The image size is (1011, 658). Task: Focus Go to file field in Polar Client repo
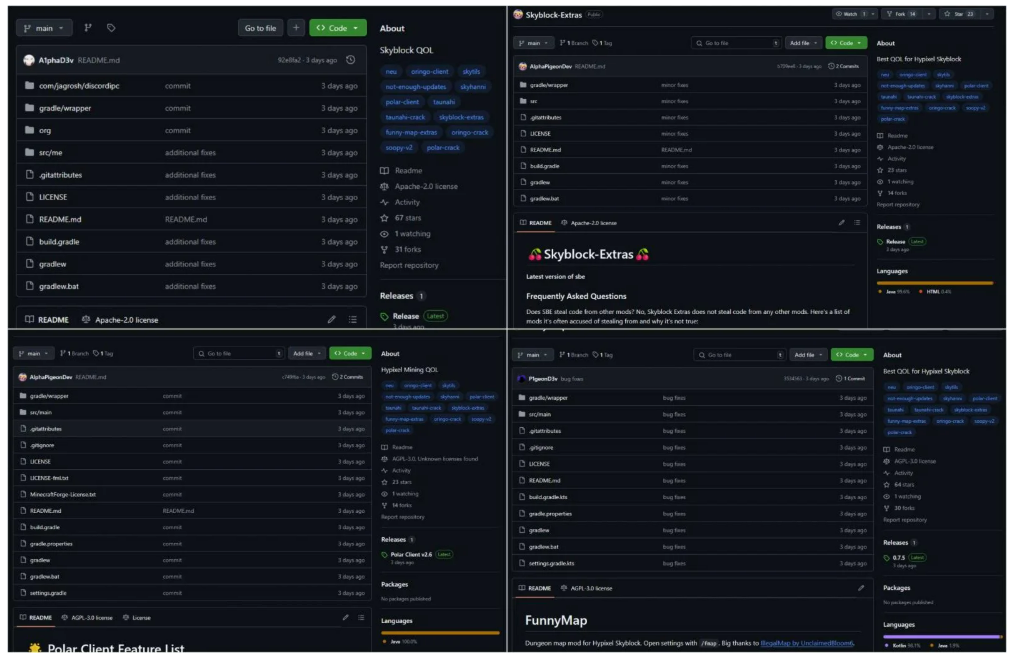239,353
